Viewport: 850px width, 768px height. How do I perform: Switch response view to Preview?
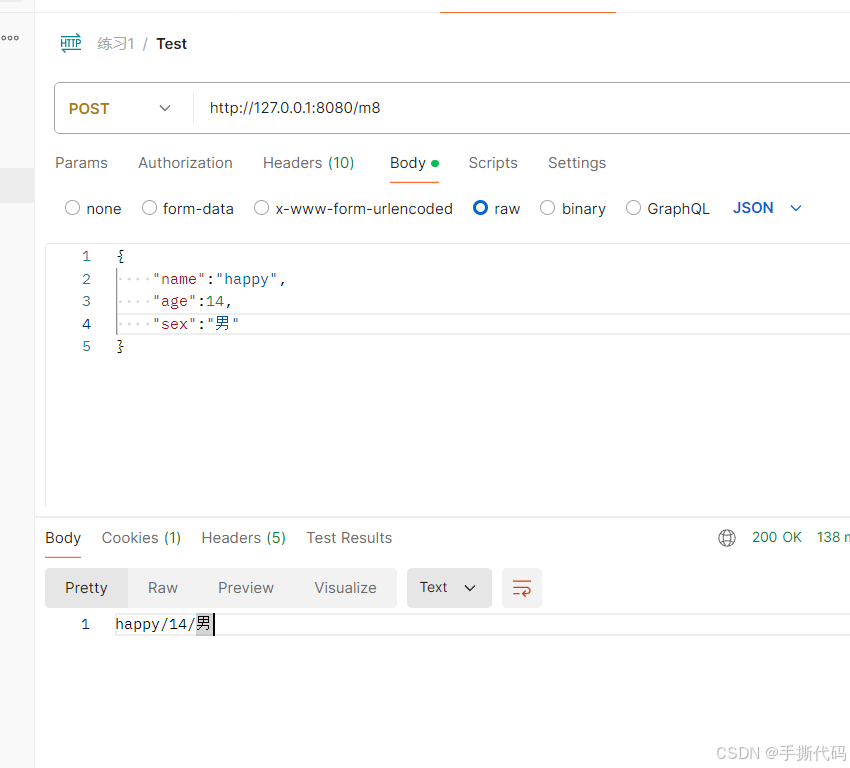(x=246, y=588)
